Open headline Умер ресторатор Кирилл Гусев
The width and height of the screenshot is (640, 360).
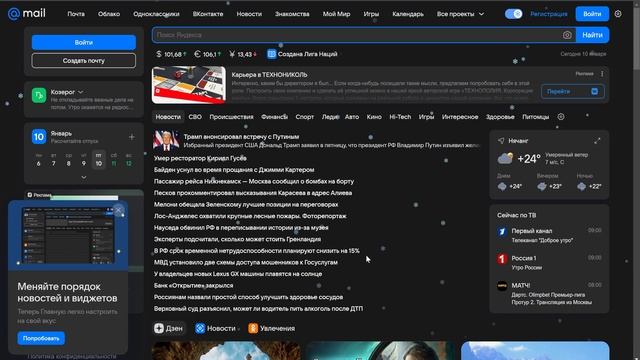(x=200, y=158)
